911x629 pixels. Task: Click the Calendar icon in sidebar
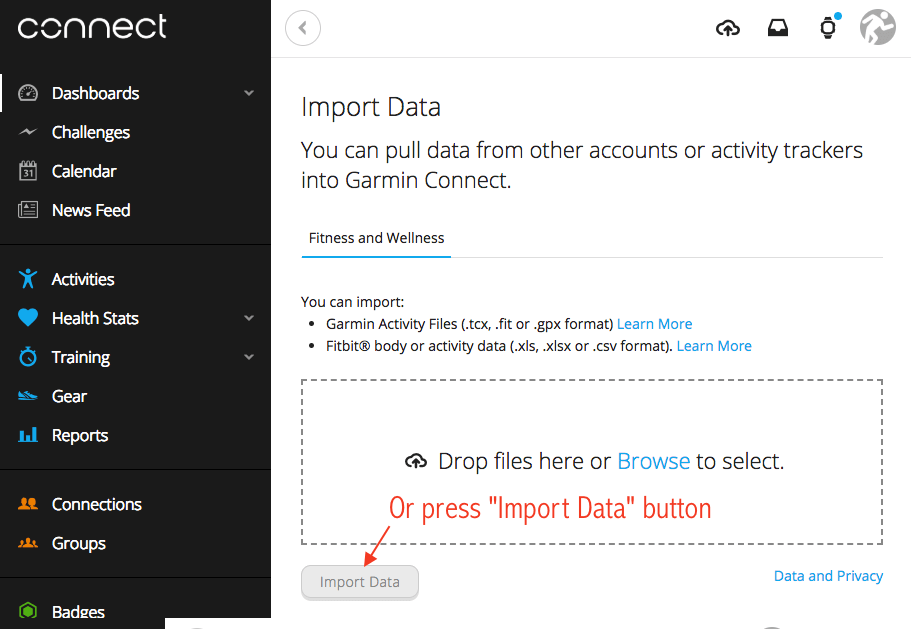tap(28, 171)
